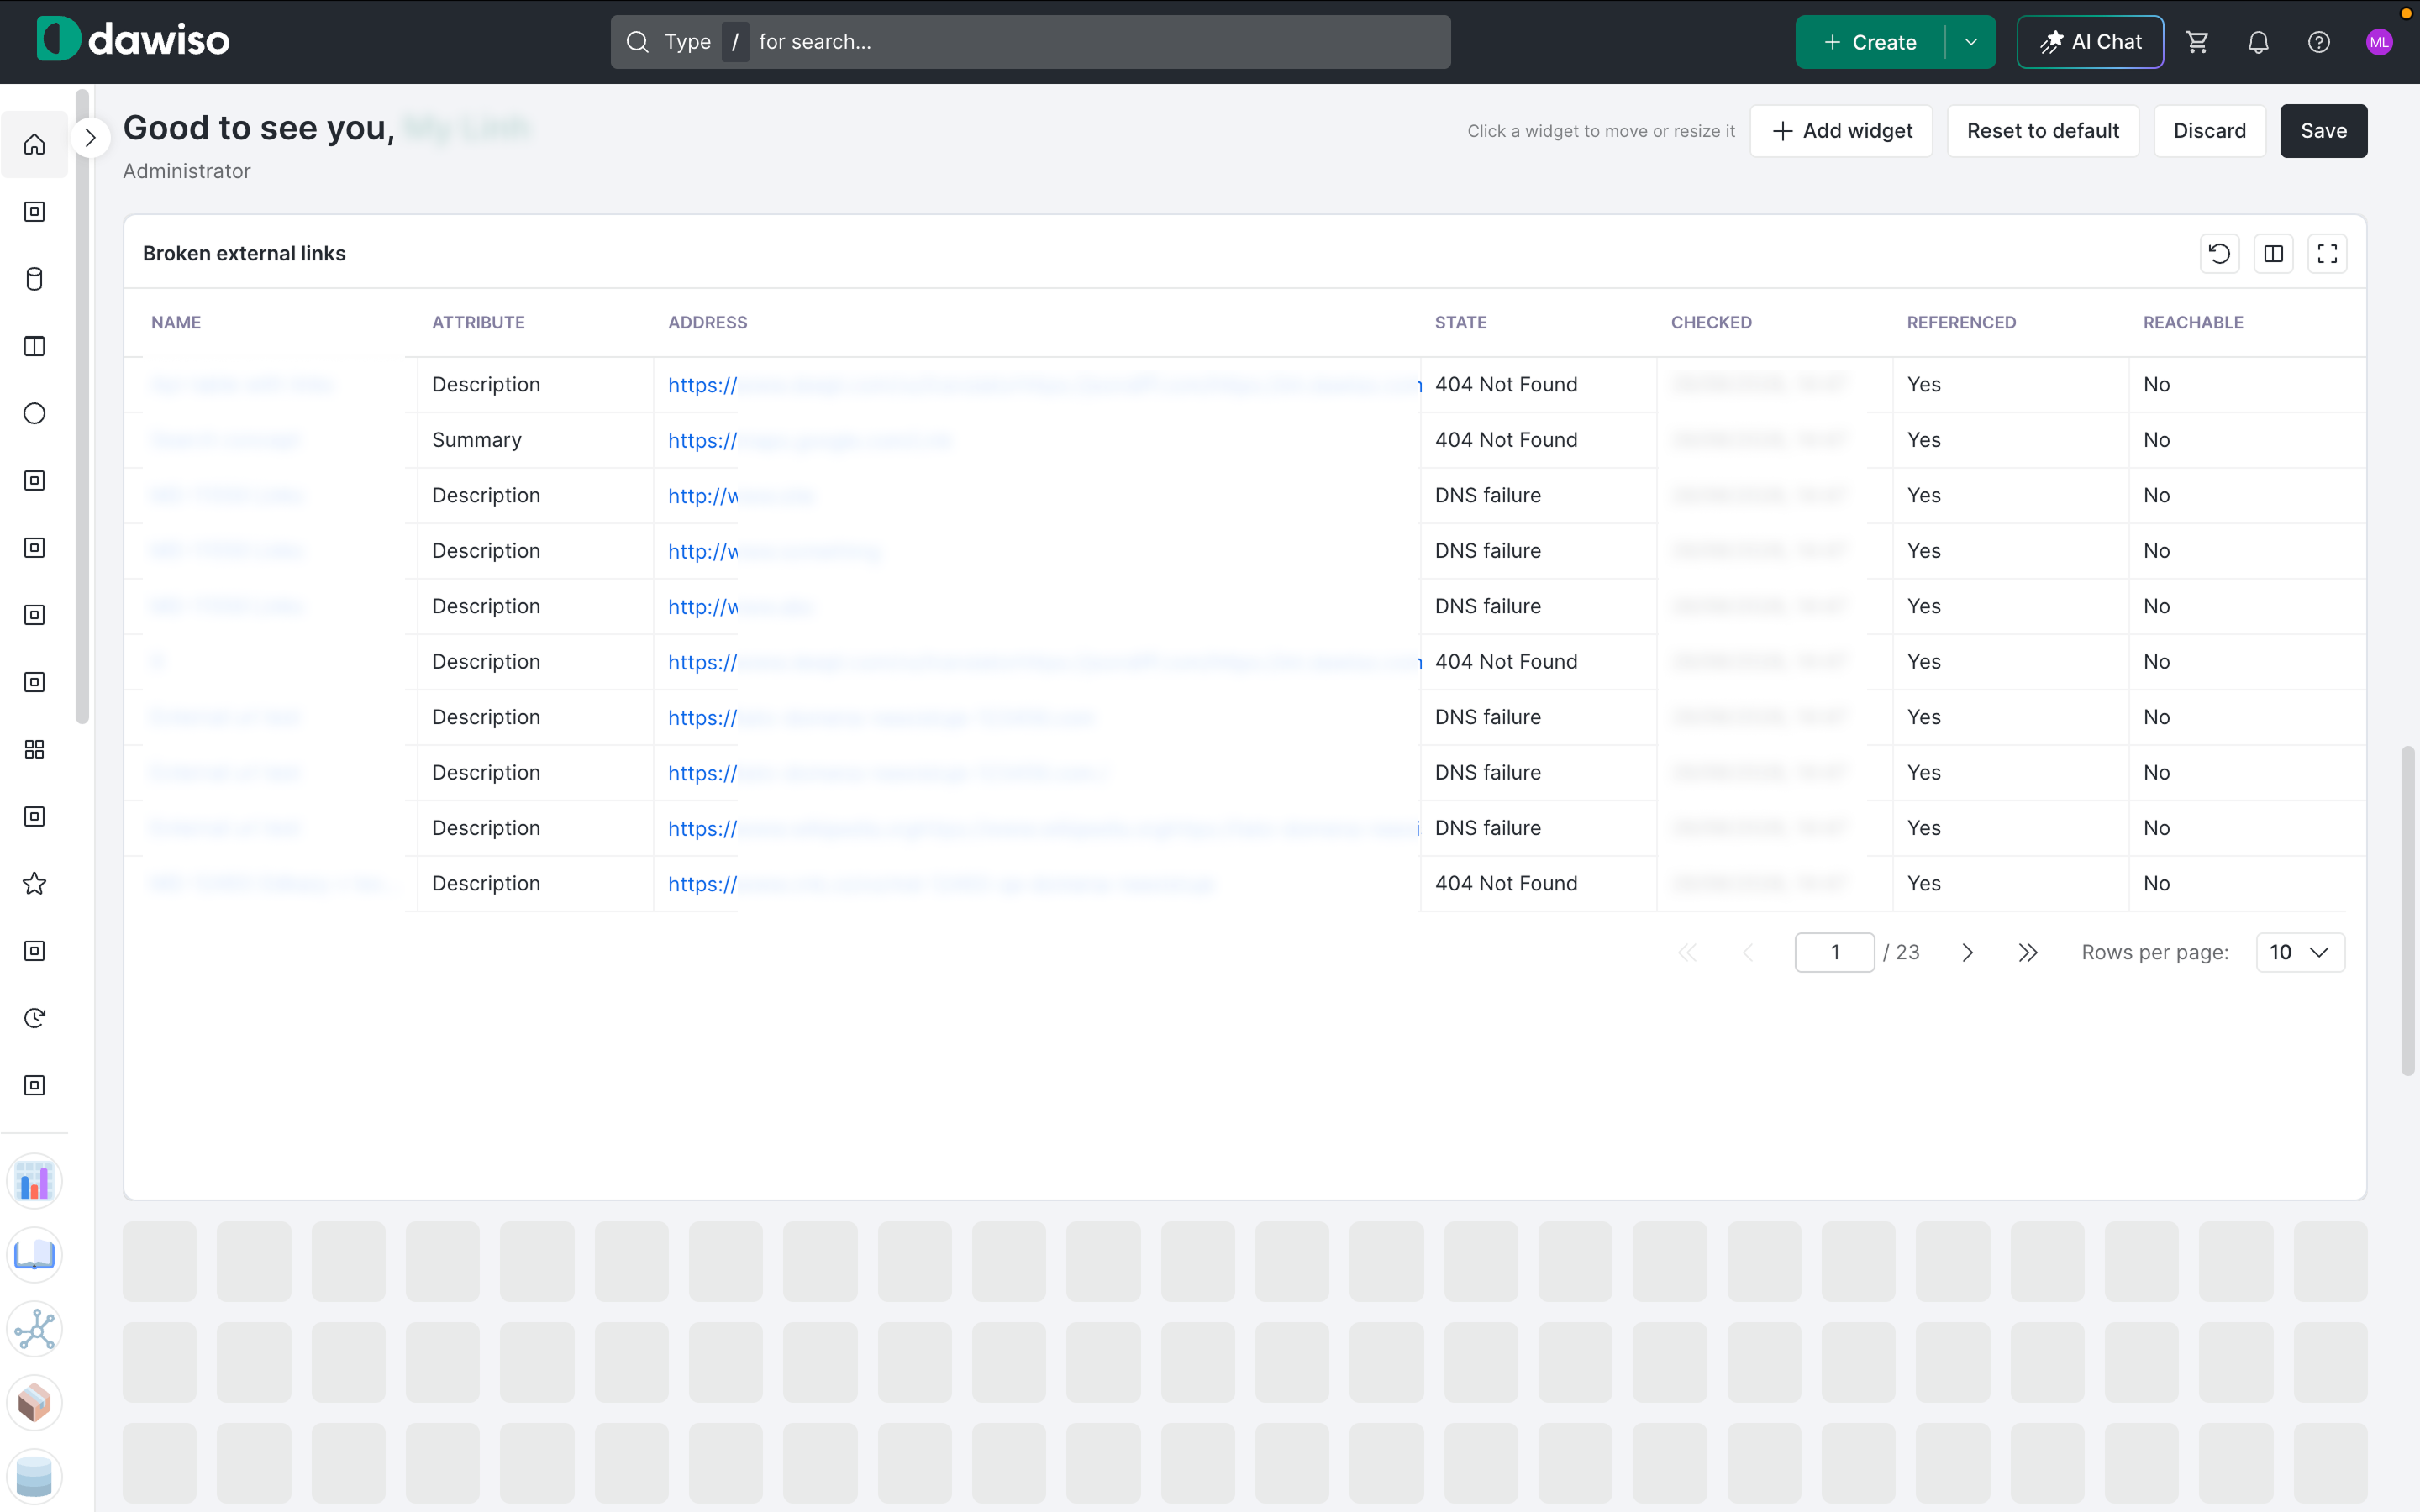The height and width of the screenshot is (1512, 2420).
Task: Open the four-squares grid icon in sidebar
Action: (34, 749)
